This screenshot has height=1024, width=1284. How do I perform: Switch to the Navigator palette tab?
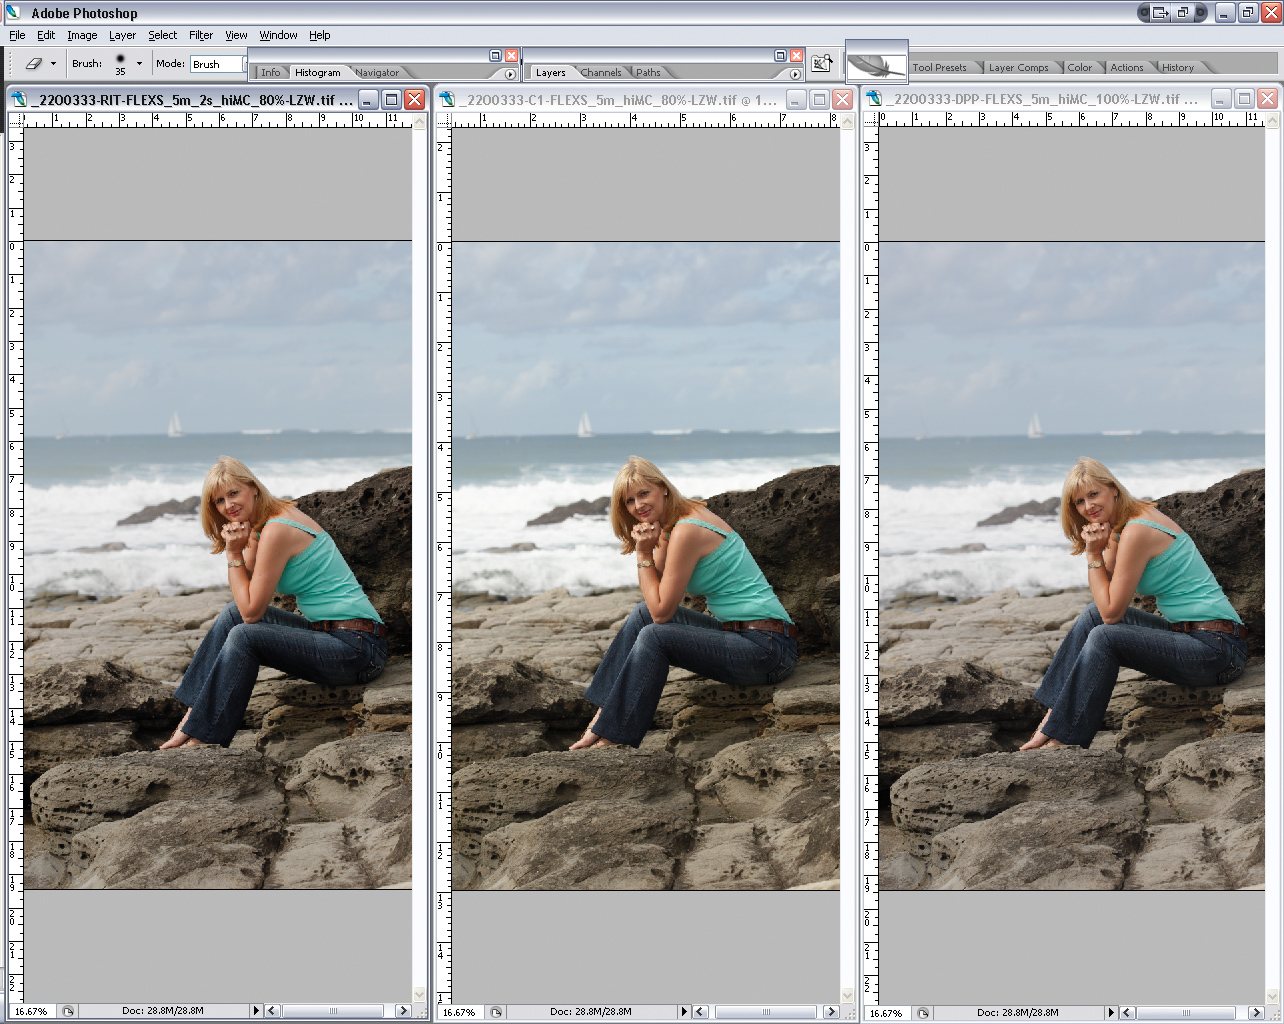(x=377, y=72)
